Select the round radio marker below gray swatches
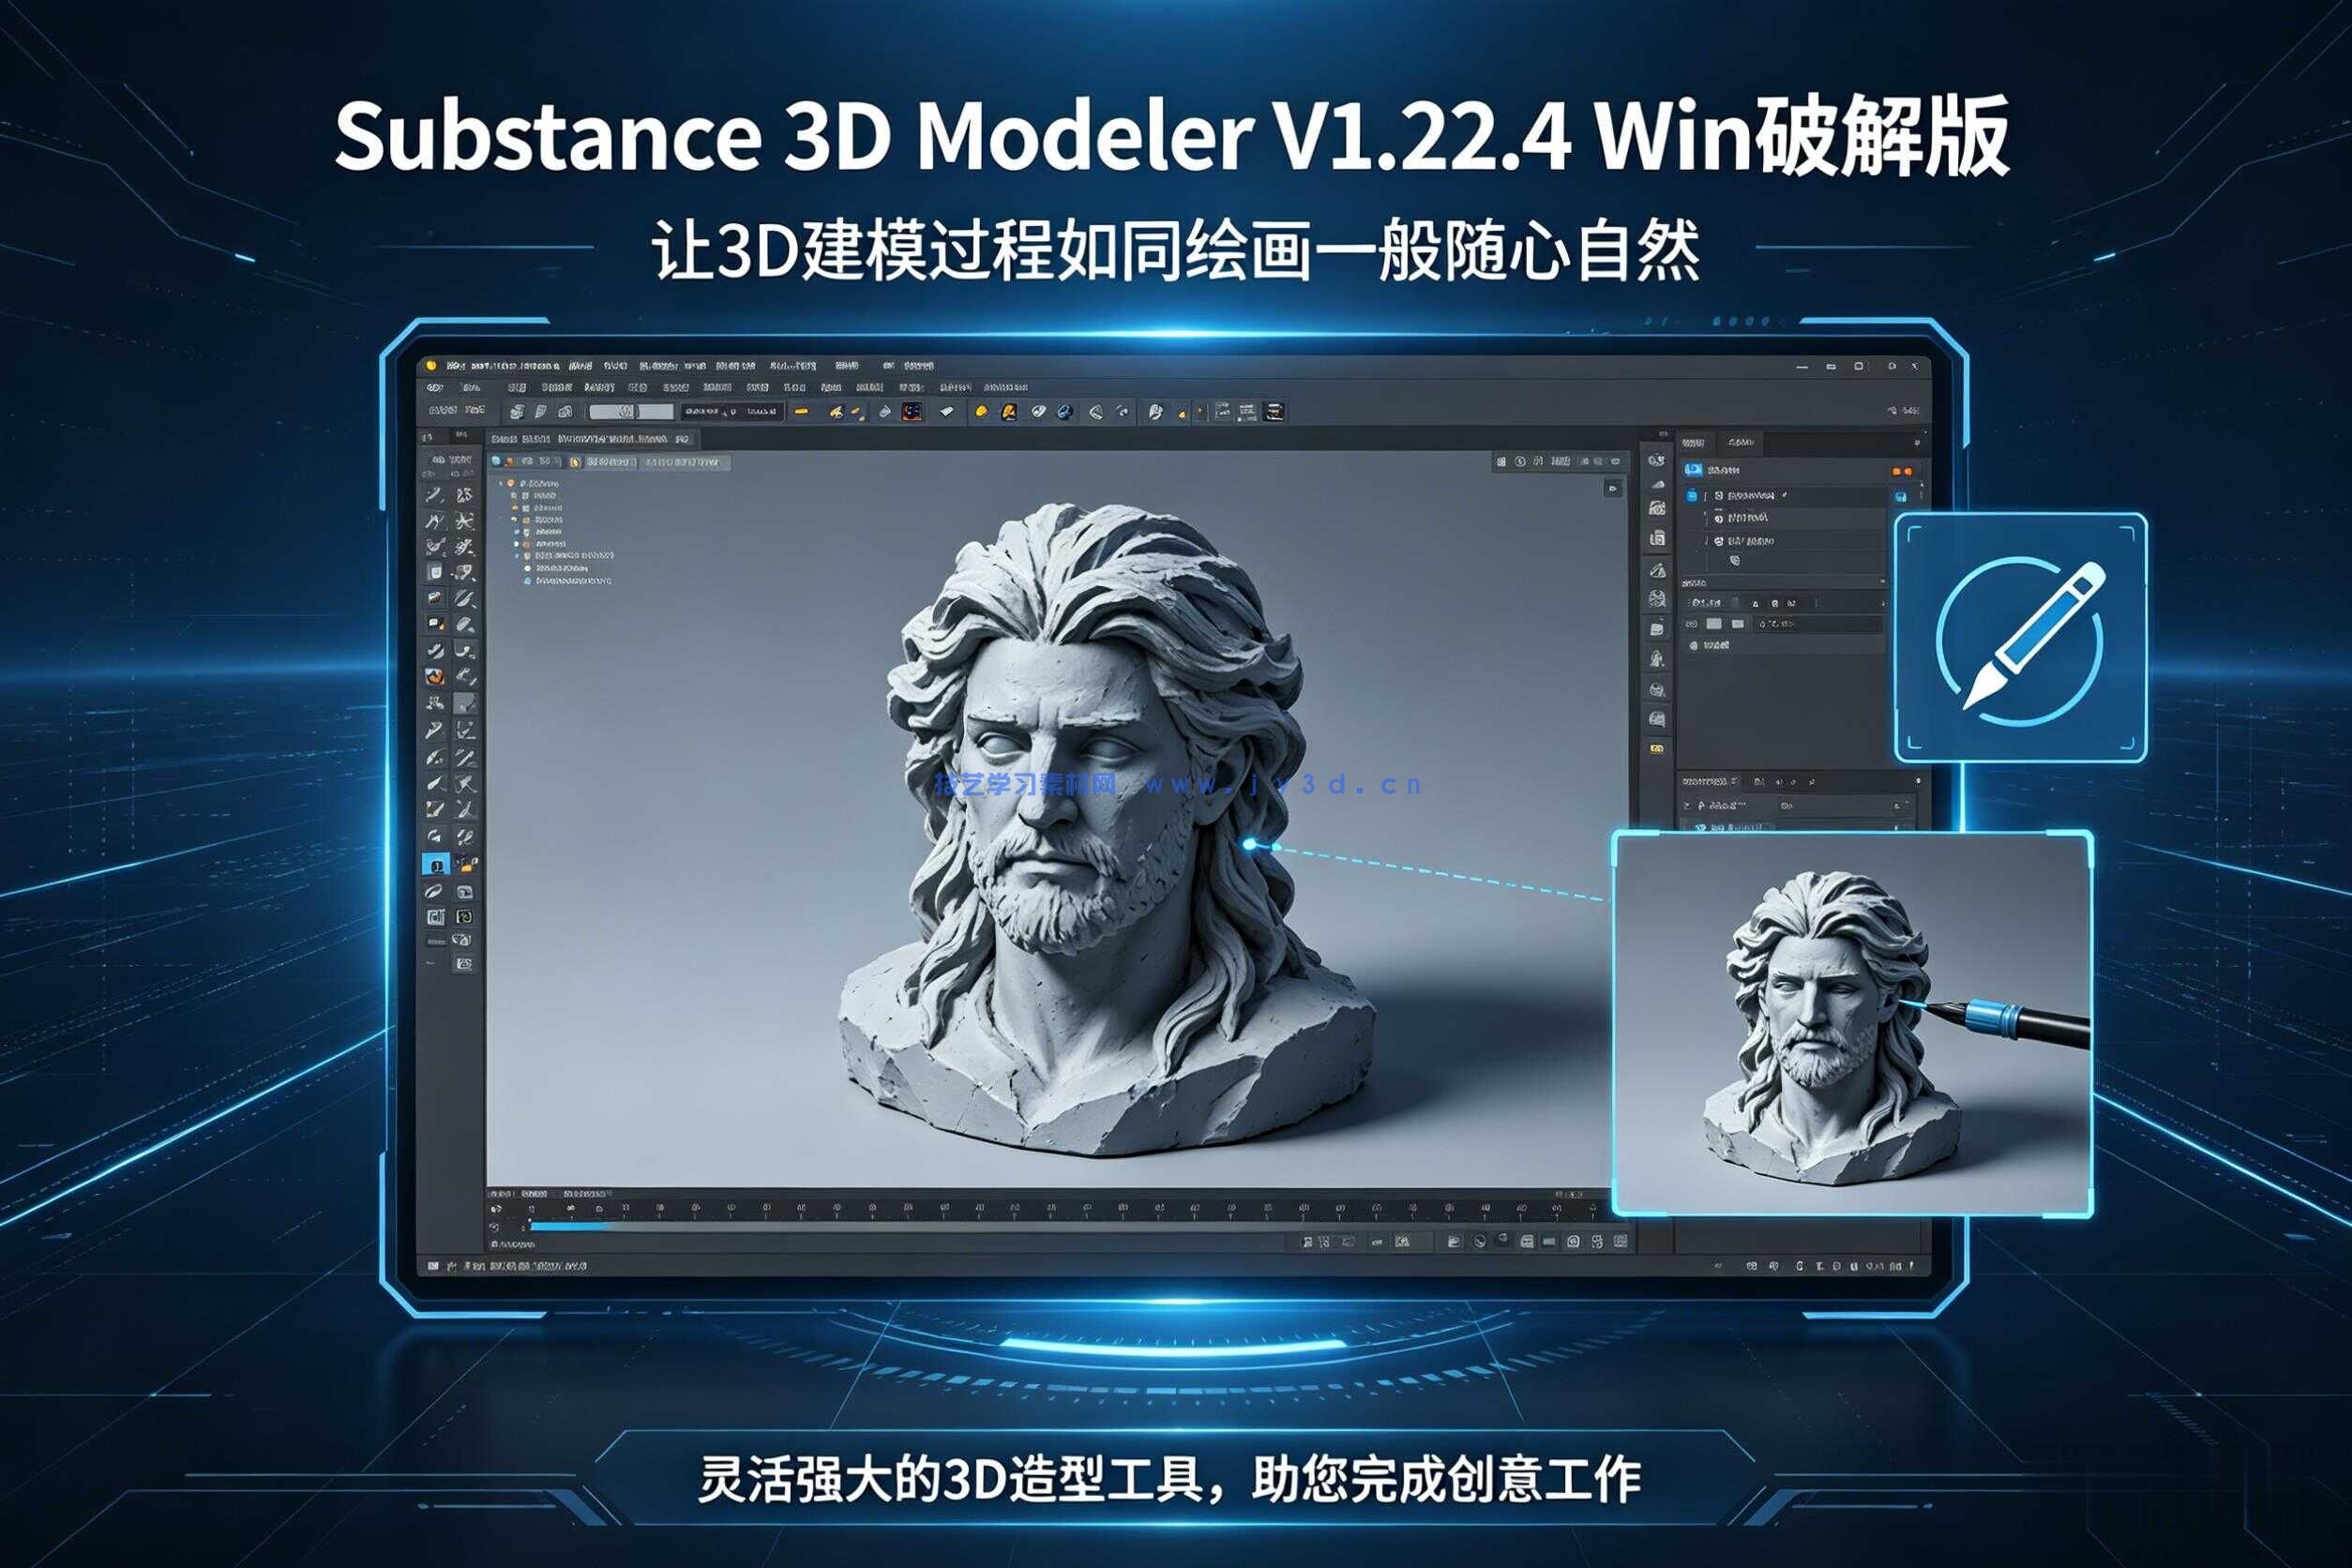The image size is (2352, 1568). 1693,646
